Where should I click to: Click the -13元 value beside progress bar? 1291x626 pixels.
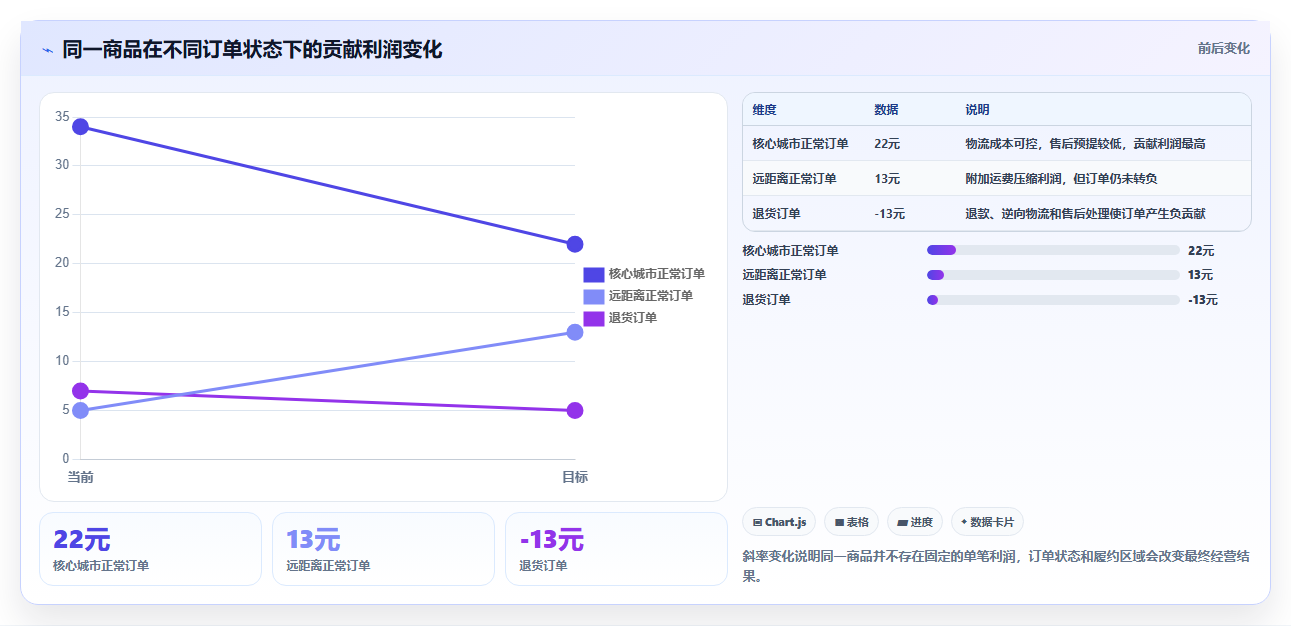[1203, 300]
